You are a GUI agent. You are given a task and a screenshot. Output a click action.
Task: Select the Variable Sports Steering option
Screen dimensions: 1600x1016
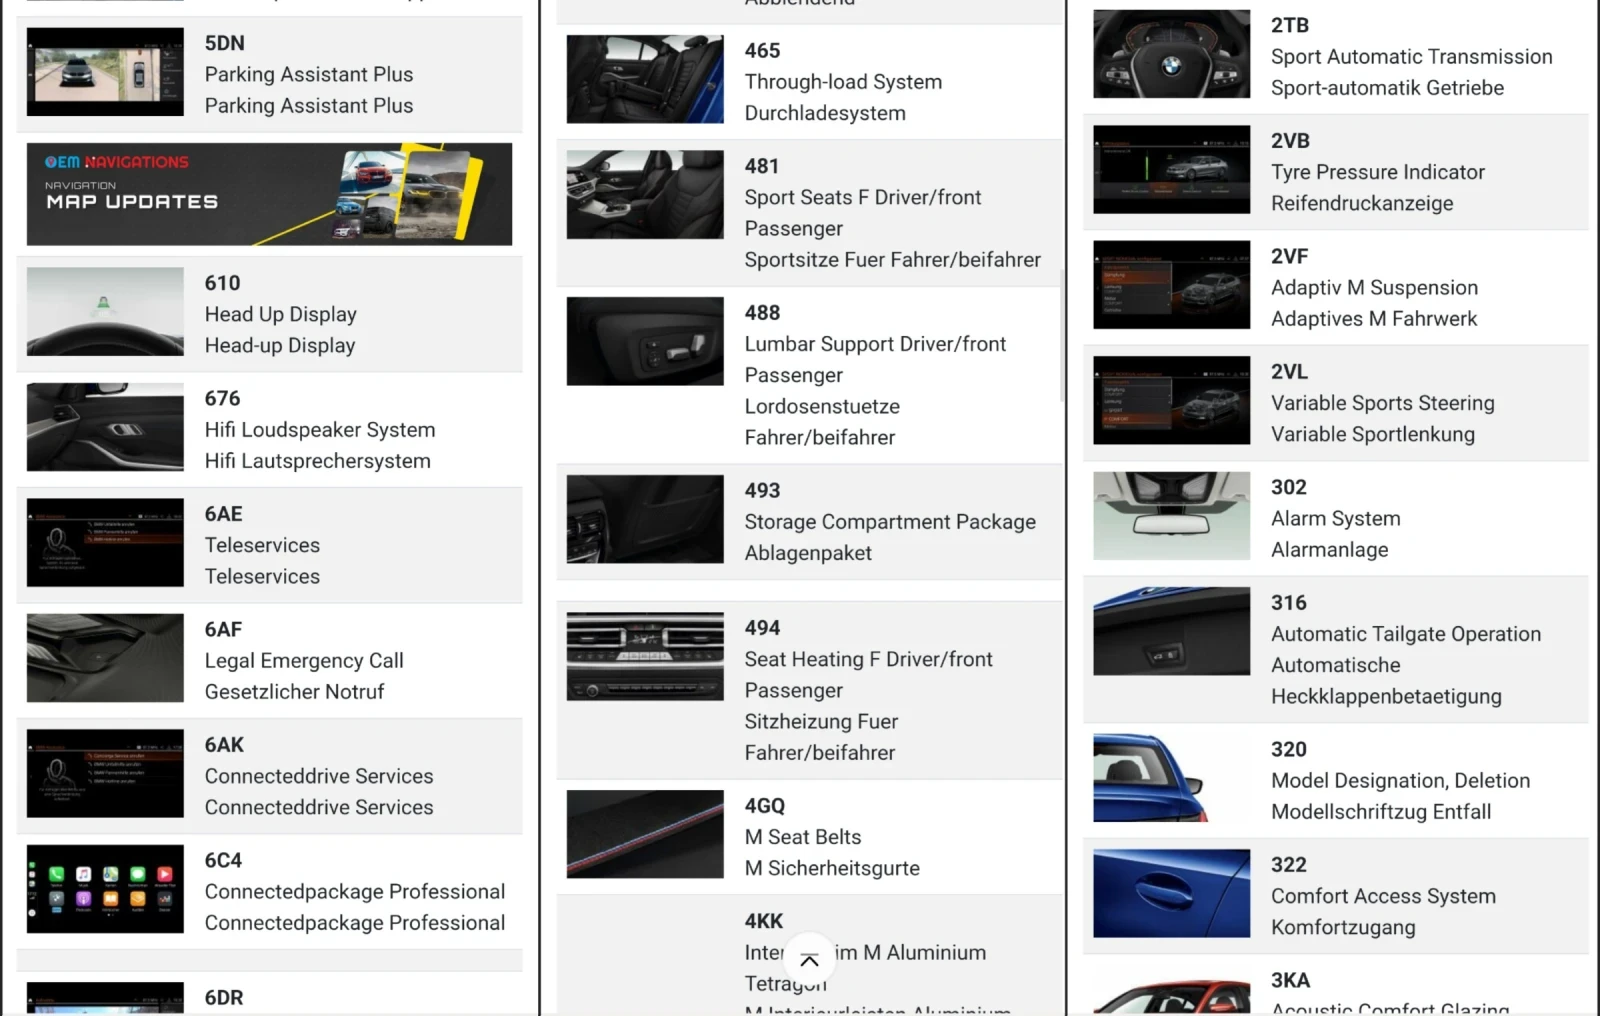[1382, 403]
